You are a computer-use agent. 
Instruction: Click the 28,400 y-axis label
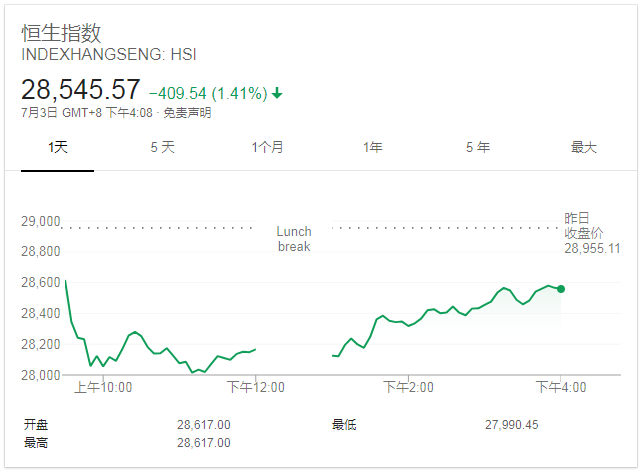[41, 313]
